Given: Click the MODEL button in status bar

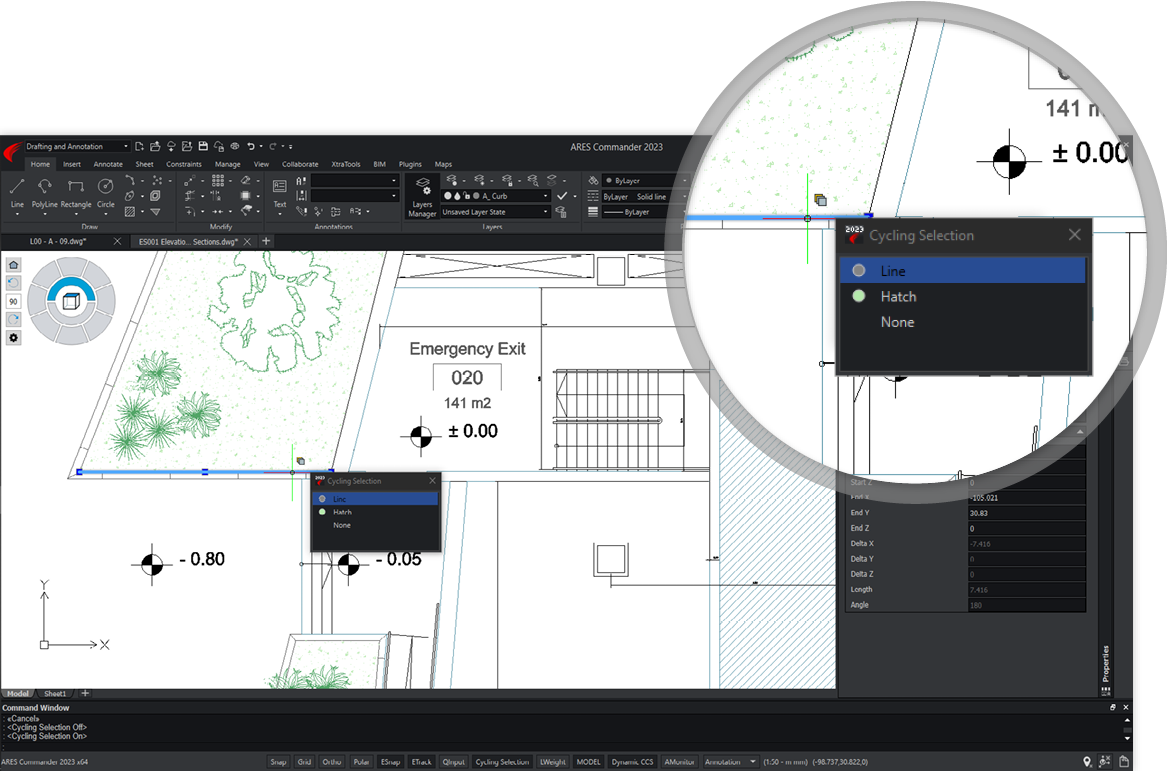Looking at the screenshot, I should tap(588, 762).
